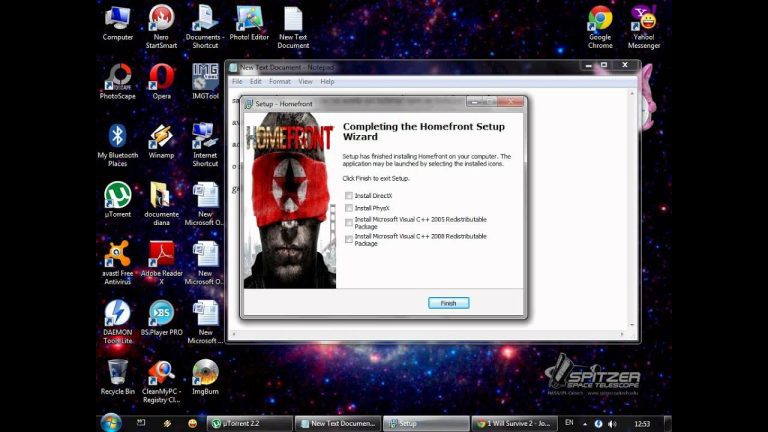
Task: Select New Text Document desktop icon
Action: pyautogui.click(x=293, y=27)
